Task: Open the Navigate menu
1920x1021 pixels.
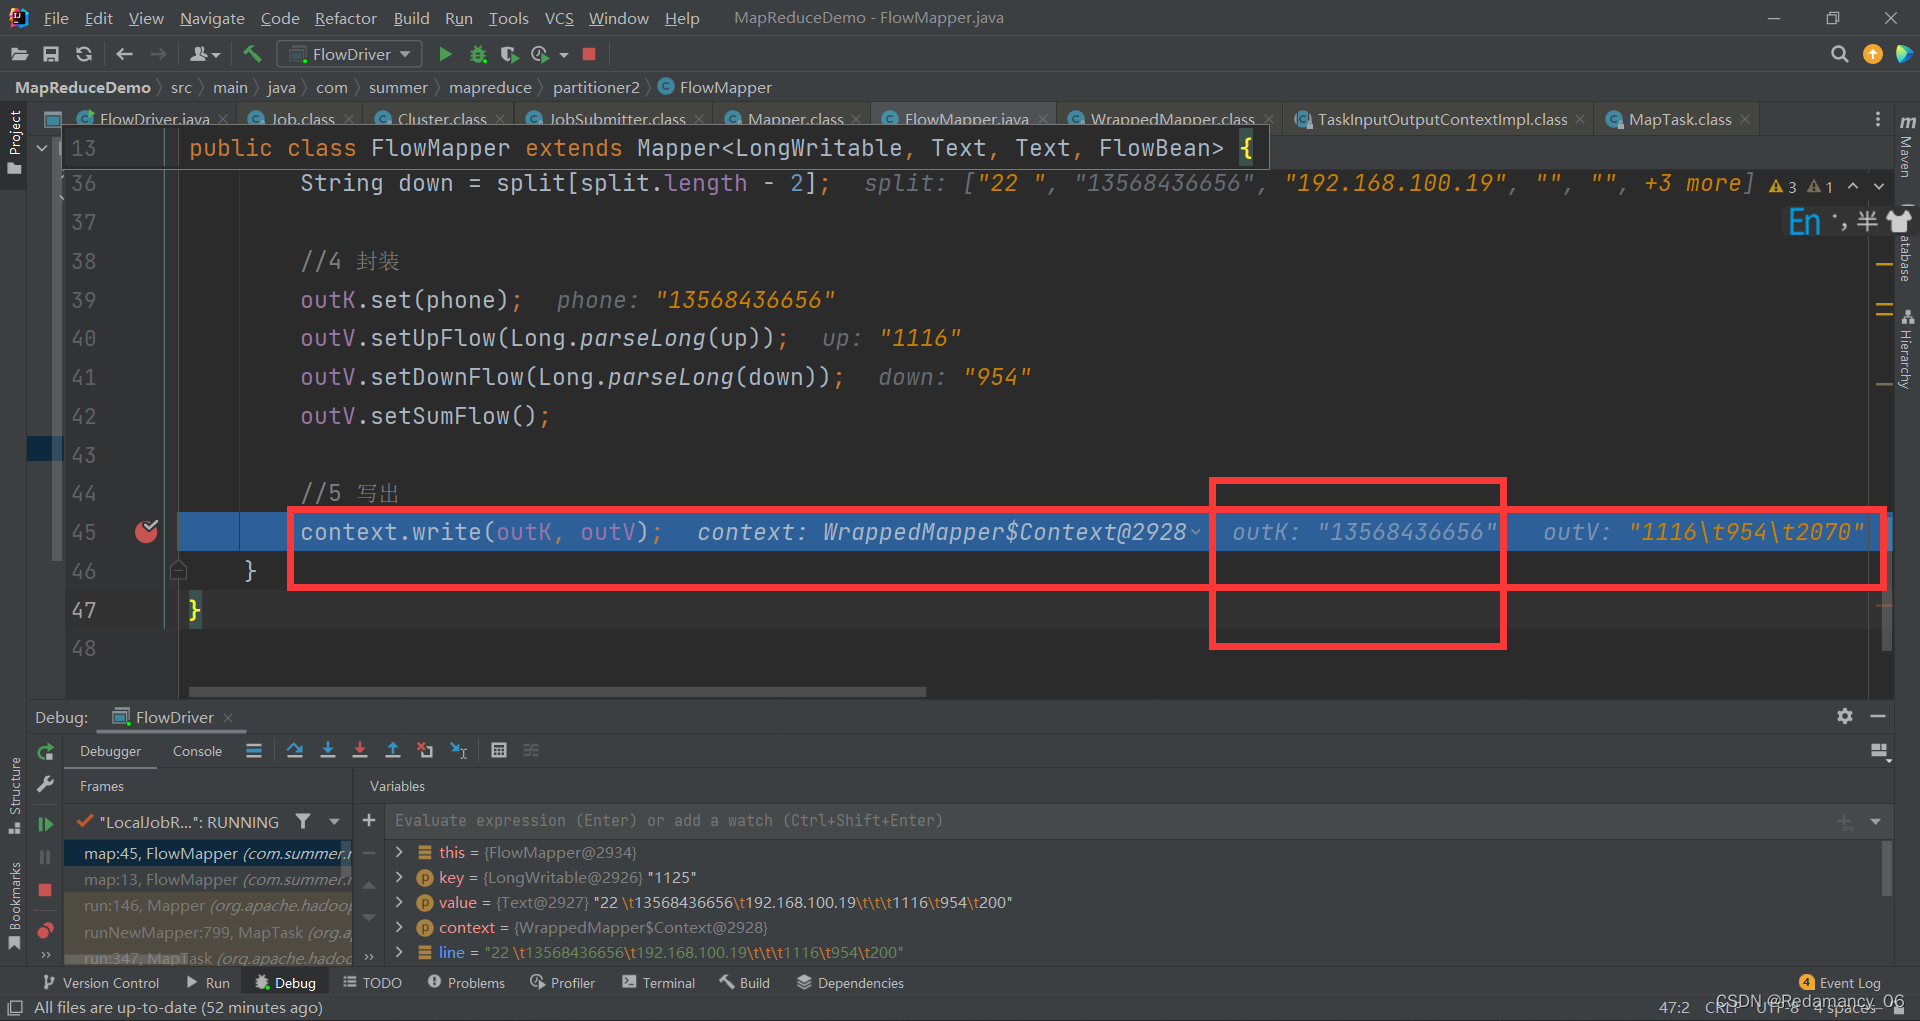Action: pos(212,18)
